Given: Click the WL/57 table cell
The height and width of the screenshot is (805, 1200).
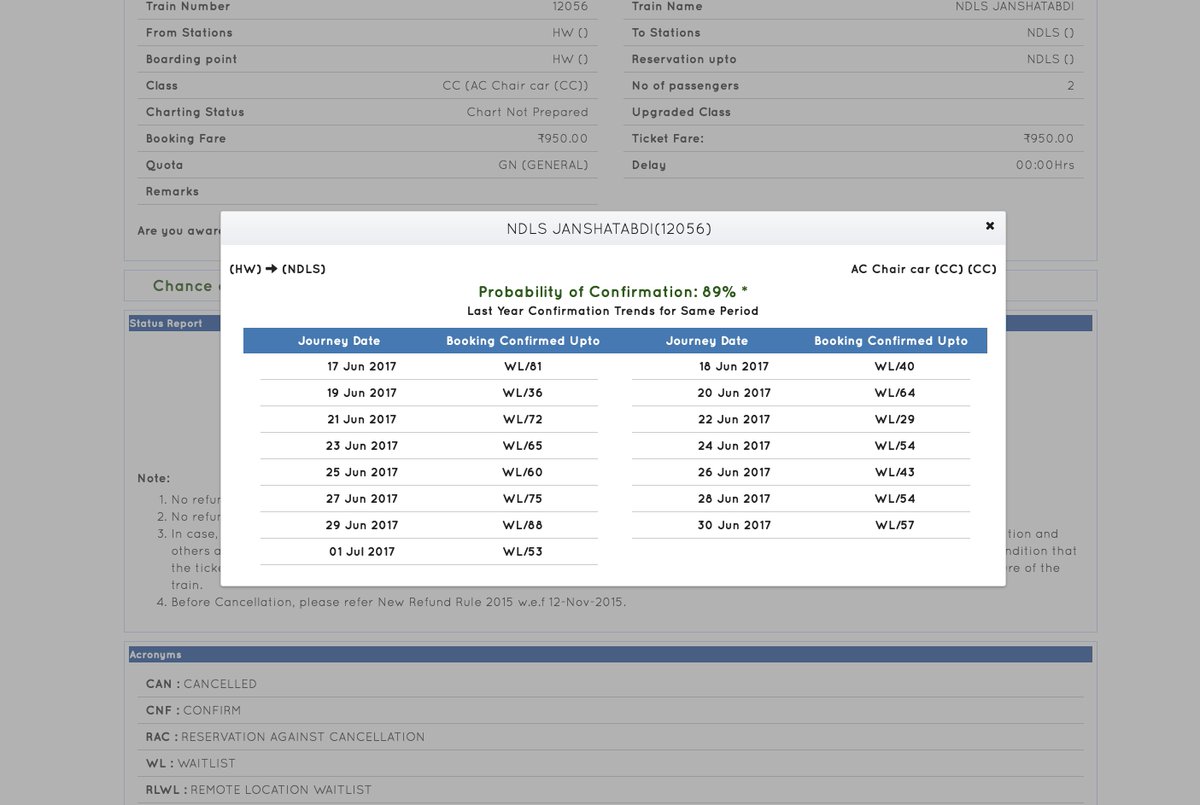Looking at the screenshot, I should (895, 525).
